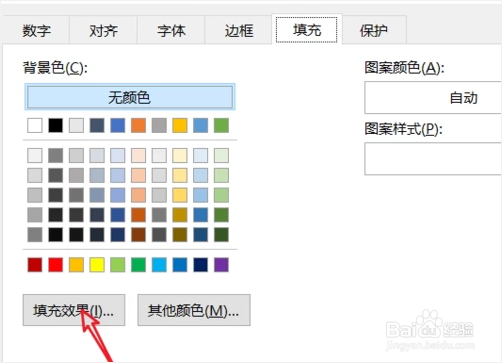Select the darkest green shade swatch

[221, 235]
